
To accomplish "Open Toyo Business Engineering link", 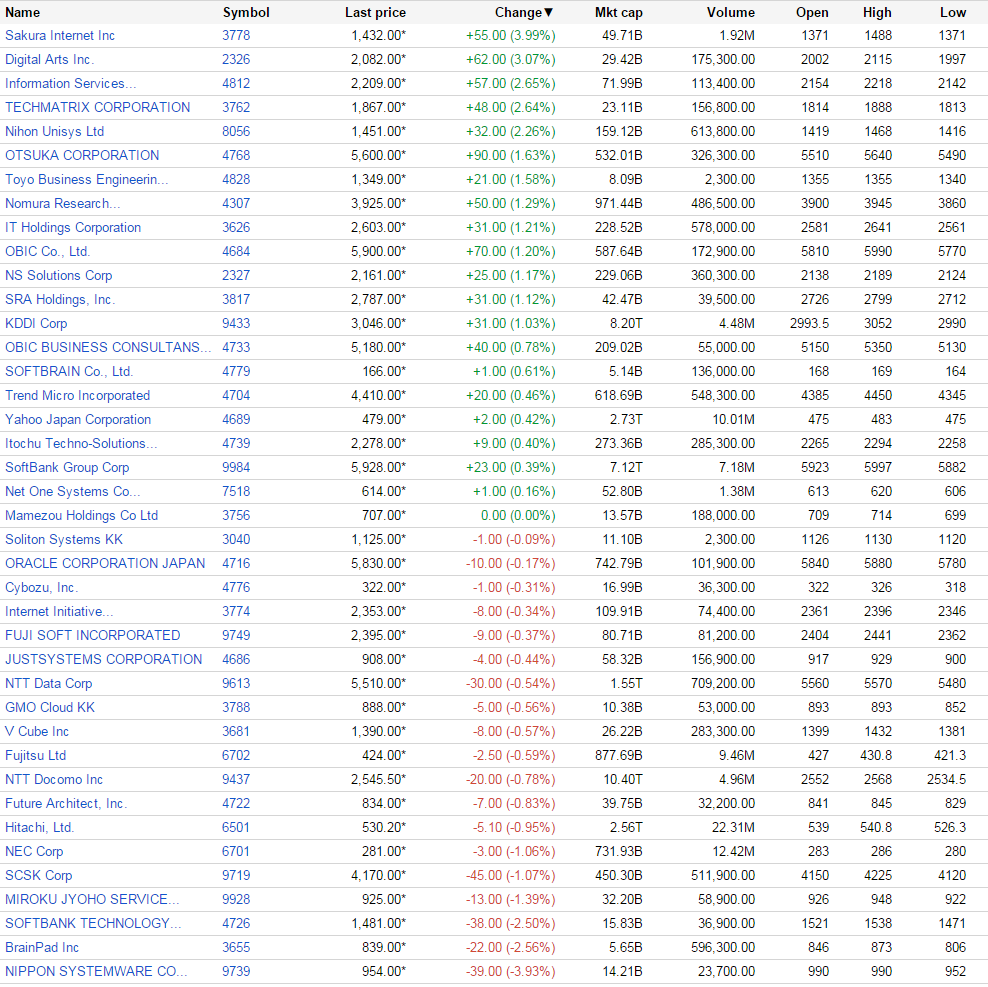I will click(86, 180).
